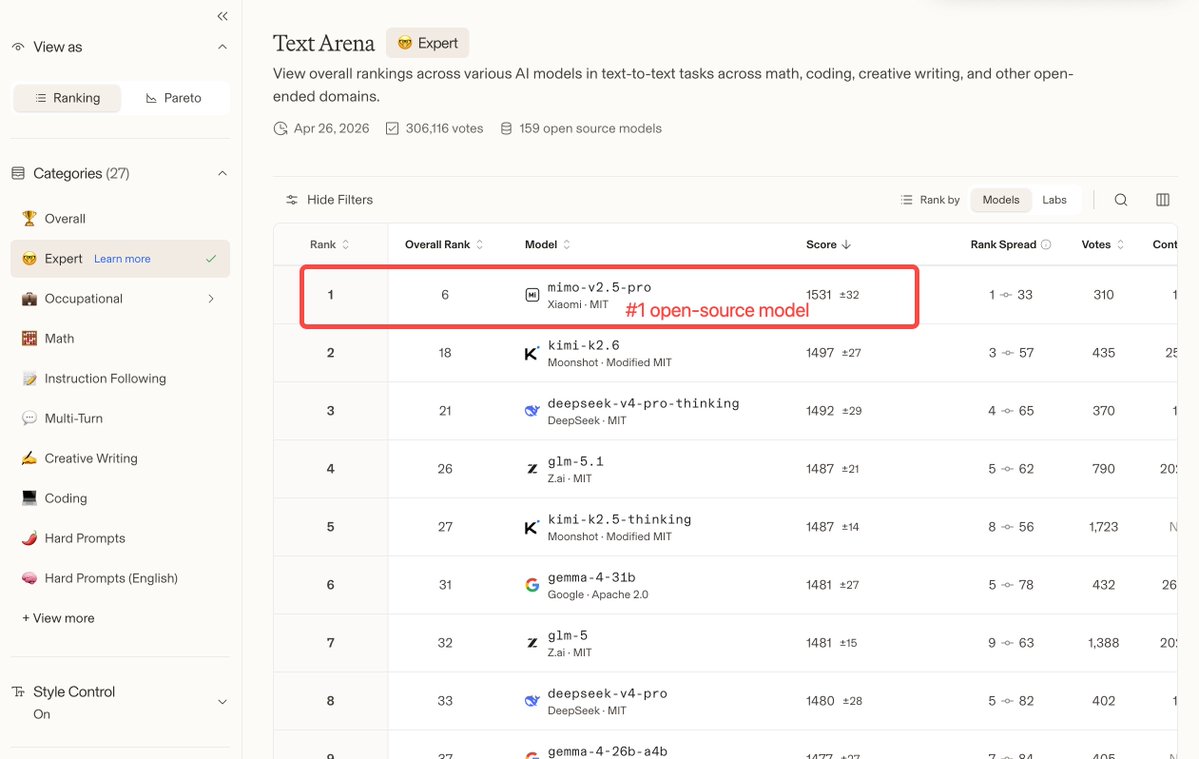
Task: Click the Z.ai logo beside glm-5.1
Action: click(532, 469)
